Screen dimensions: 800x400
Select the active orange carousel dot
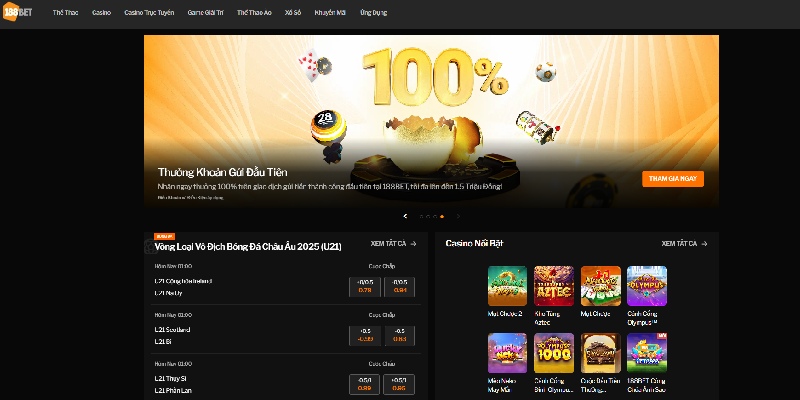pyautogui.click(x=442, y=216)
